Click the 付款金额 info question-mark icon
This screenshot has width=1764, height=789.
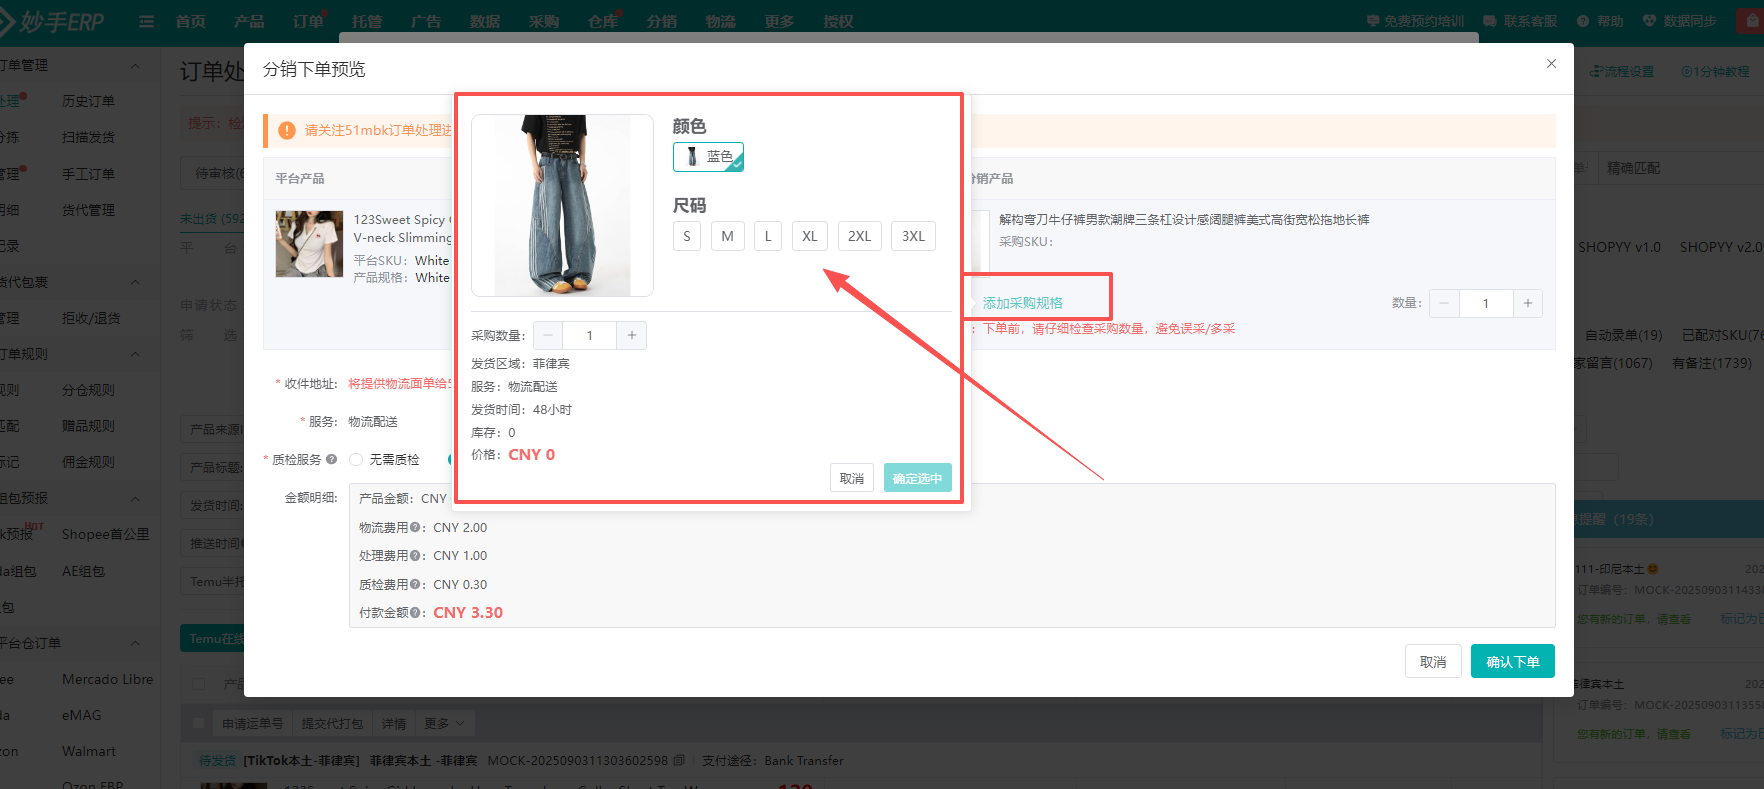pyautogui.click(x=415, y=613)
